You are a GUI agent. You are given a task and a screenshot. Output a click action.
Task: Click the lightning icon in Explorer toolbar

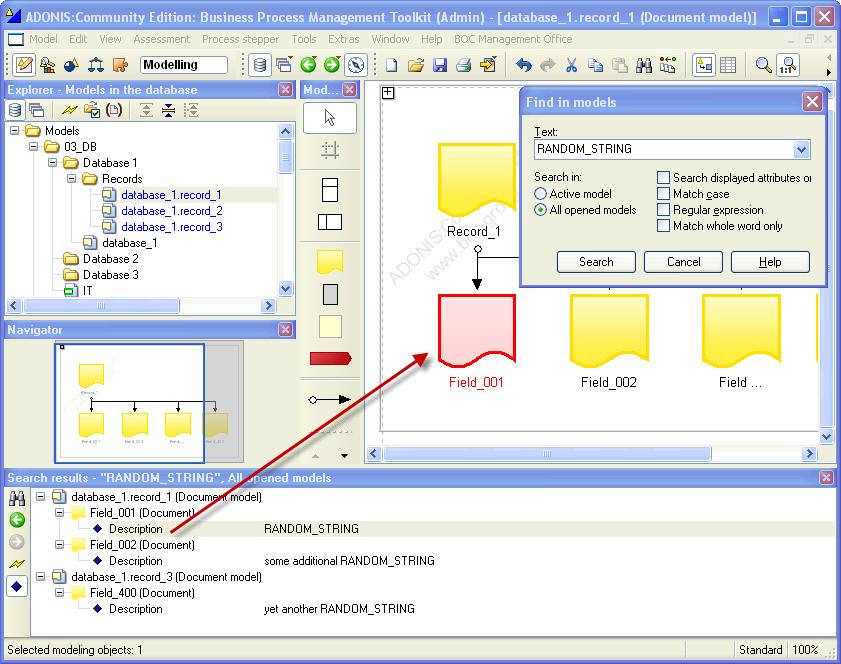(x=69, y=110)
